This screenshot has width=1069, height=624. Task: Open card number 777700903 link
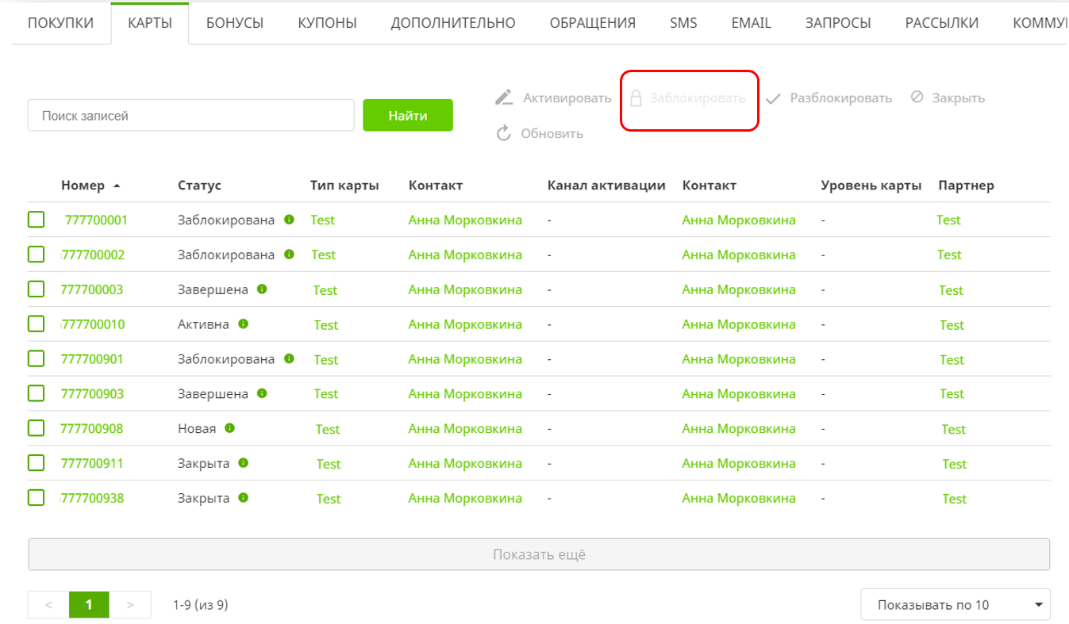point(92,394)
